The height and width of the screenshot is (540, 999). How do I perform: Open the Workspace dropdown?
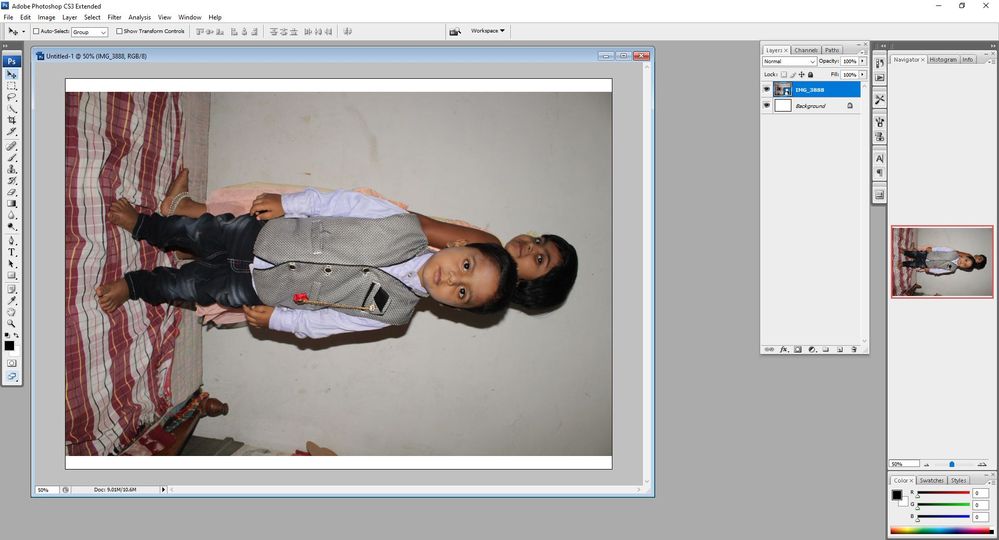pos(487,31)
